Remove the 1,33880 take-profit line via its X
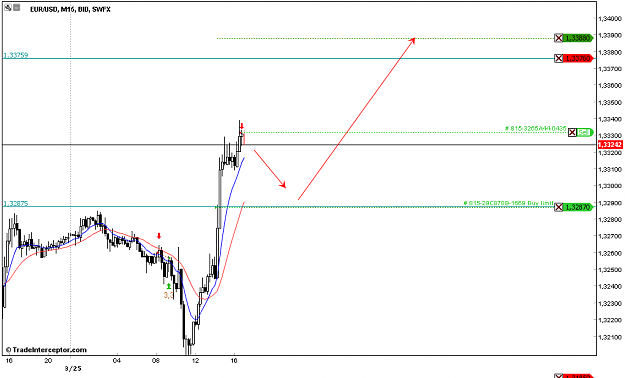Viewport: 625px width, 378px height. pos(559,38)
